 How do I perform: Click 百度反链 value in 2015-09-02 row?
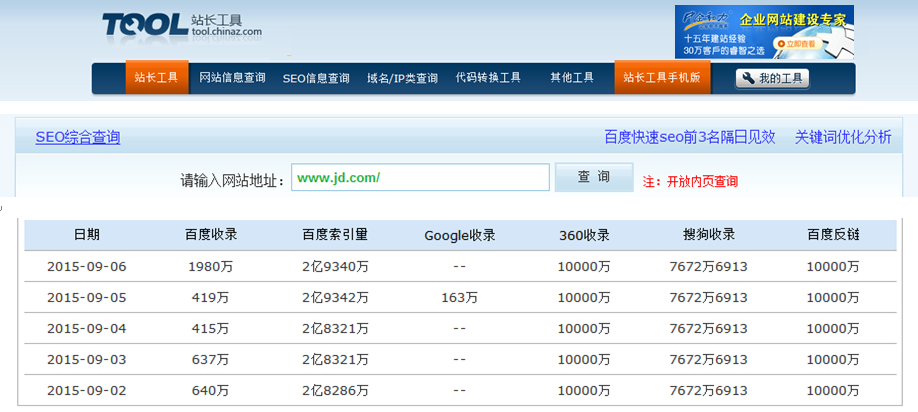(833, 390)
